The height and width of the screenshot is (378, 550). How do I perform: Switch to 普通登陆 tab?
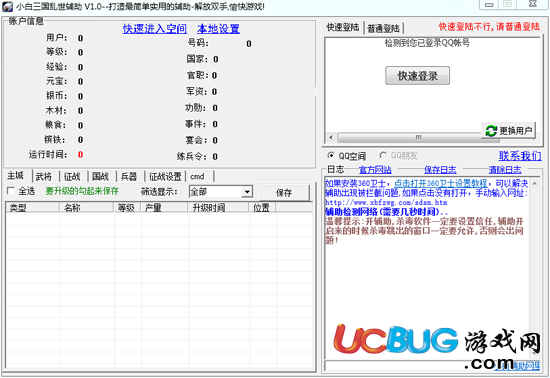383,28
